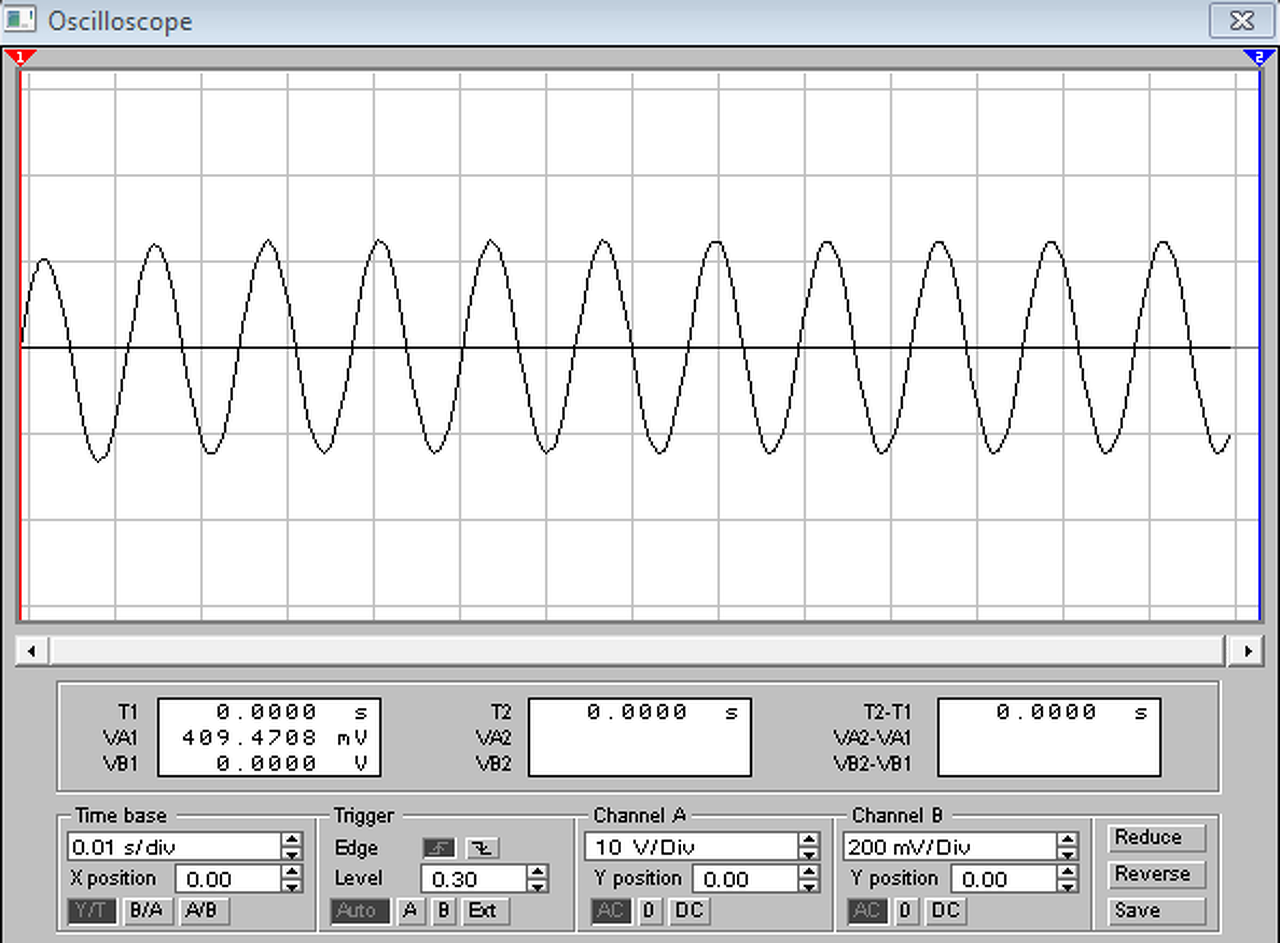Click the T2 time value 0.0000 s
Image resolution: width=1280 pixels, height=943 pixels.
point(662,712)
